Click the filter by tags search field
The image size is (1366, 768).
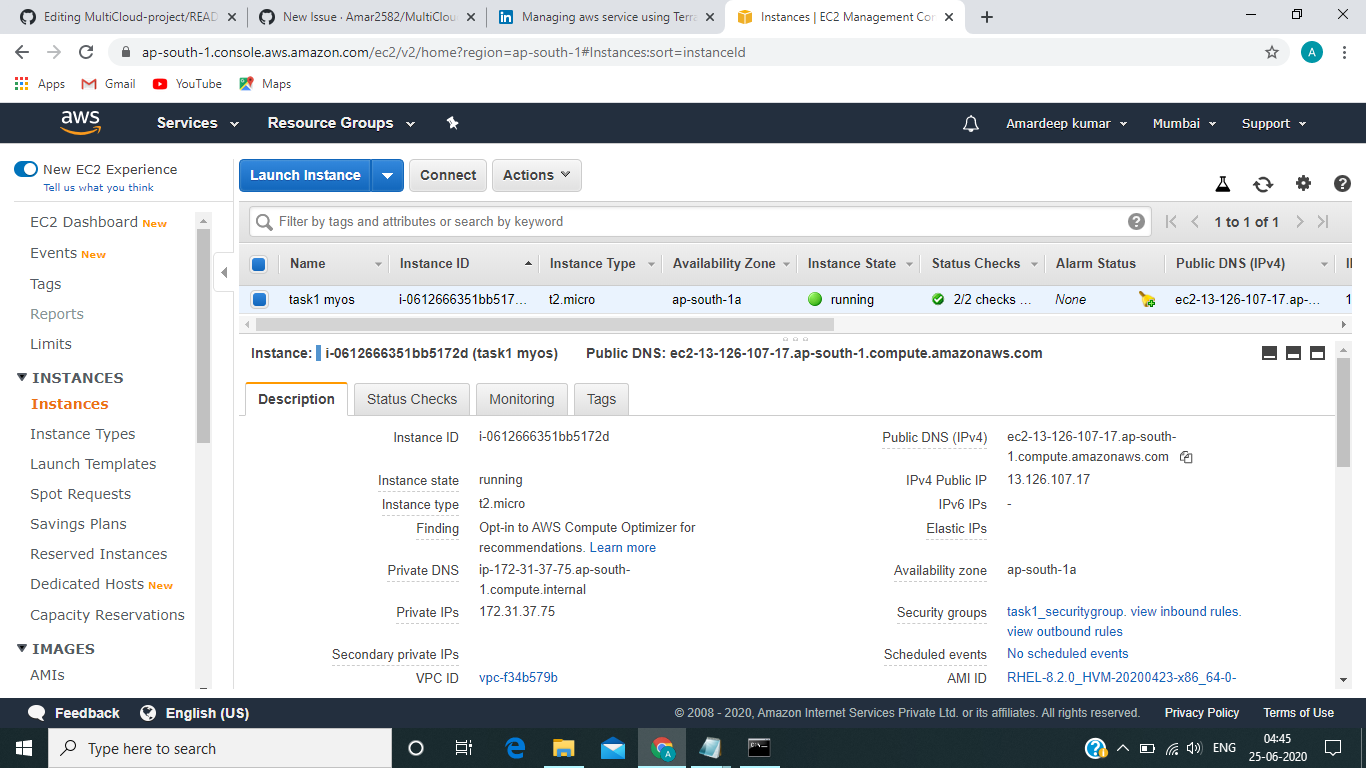coord(600,221)
